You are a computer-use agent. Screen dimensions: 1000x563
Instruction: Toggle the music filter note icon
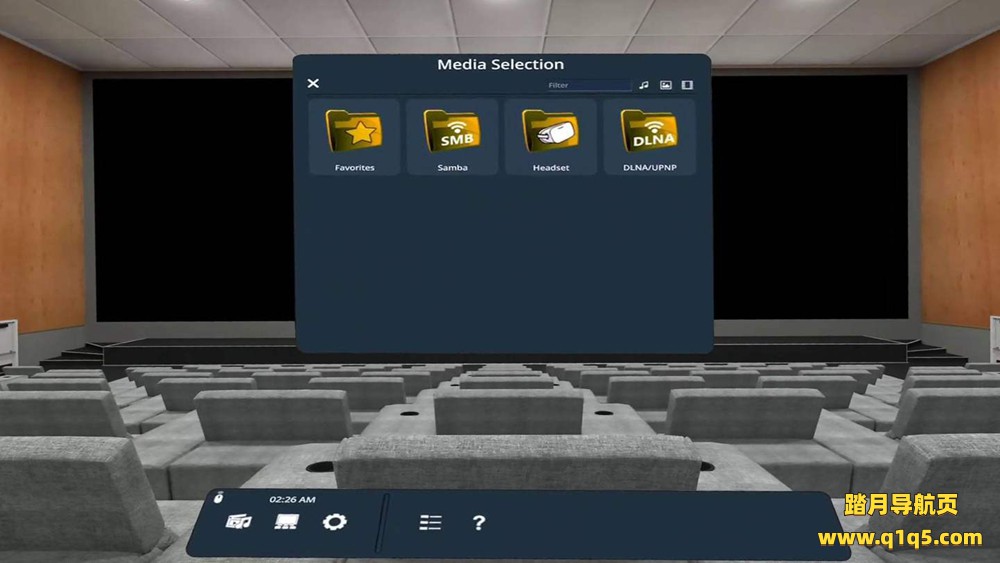click(644, 85)
